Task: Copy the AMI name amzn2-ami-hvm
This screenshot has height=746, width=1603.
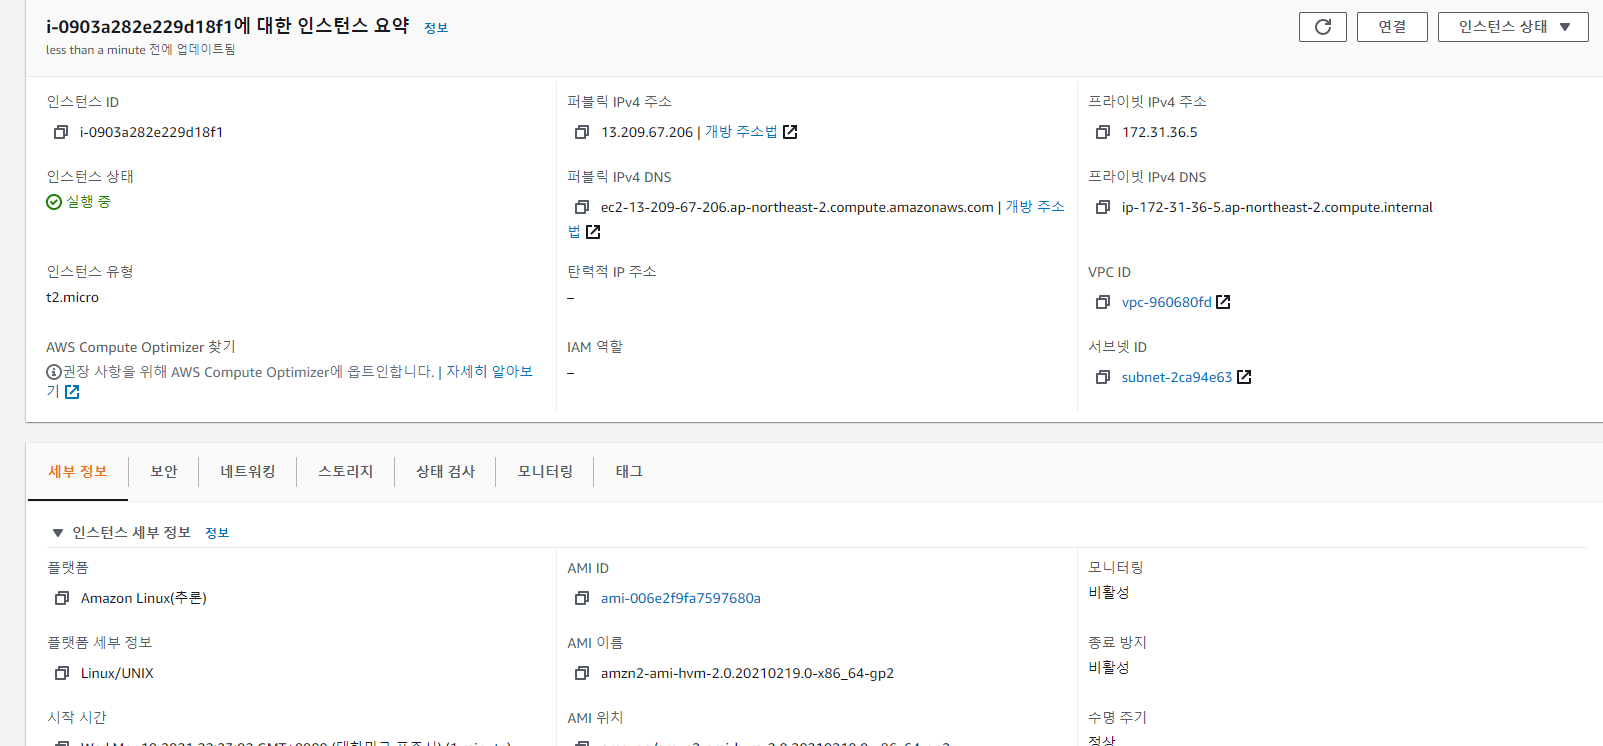Action: tap(582, 673)
